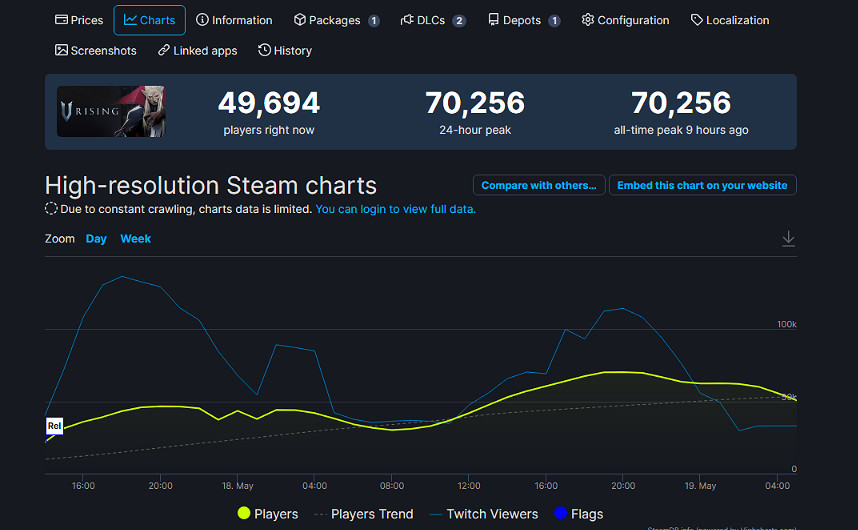
Task: Click Compare with others button
Action: point(539,185)
